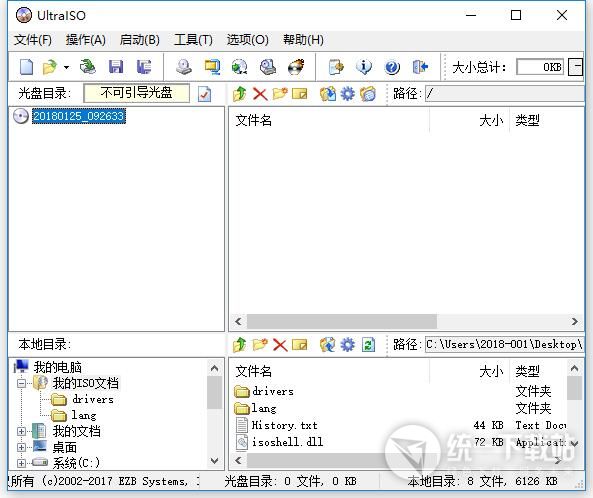
Task: Select the 20180125_092633 disc tree item
Action: pyautogui.click(x=79, y=116)
